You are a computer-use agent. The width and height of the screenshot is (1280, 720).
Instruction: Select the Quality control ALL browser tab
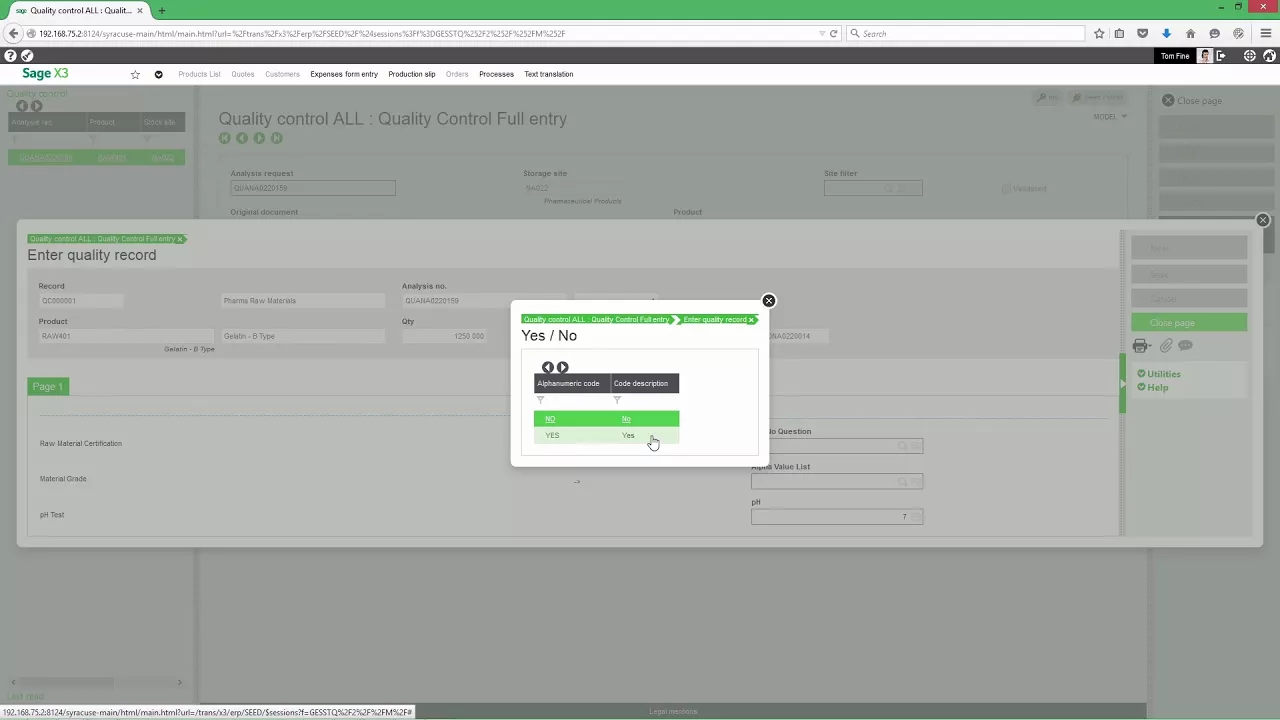[x=80, y=10]
